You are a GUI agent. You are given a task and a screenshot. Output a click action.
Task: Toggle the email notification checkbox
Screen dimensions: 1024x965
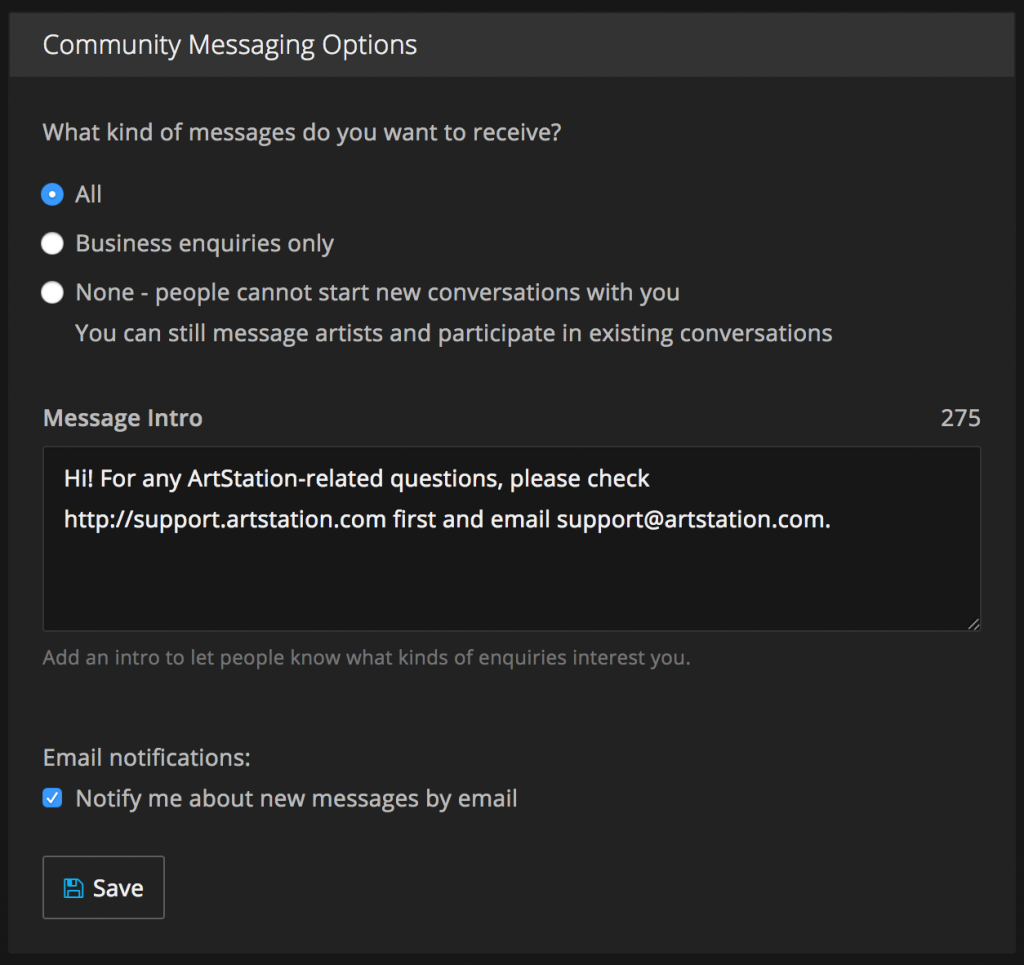tap(53, 798)
